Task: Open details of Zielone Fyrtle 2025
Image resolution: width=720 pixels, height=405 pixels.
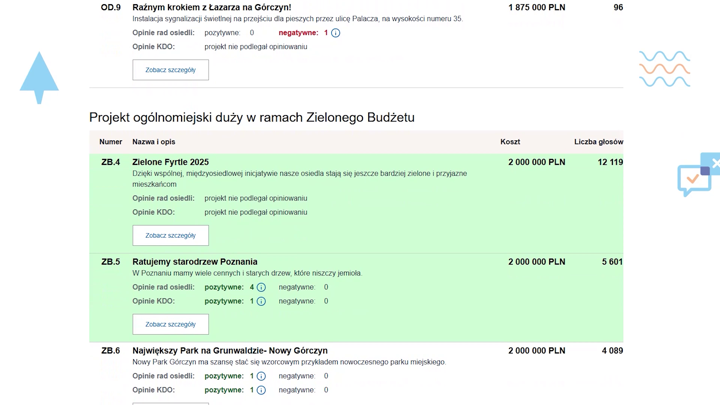Action: [170, 236]
